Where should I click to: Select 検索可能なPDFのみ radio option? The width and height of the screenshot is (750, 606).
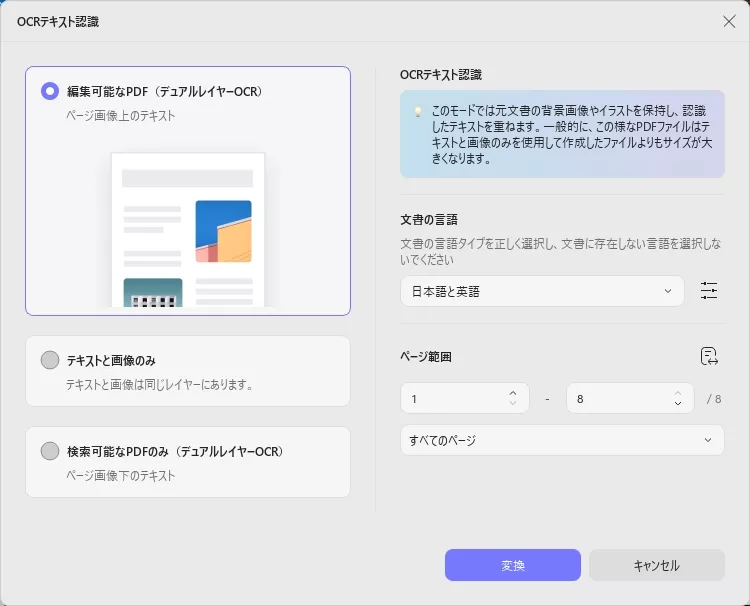tap(50, 451)
